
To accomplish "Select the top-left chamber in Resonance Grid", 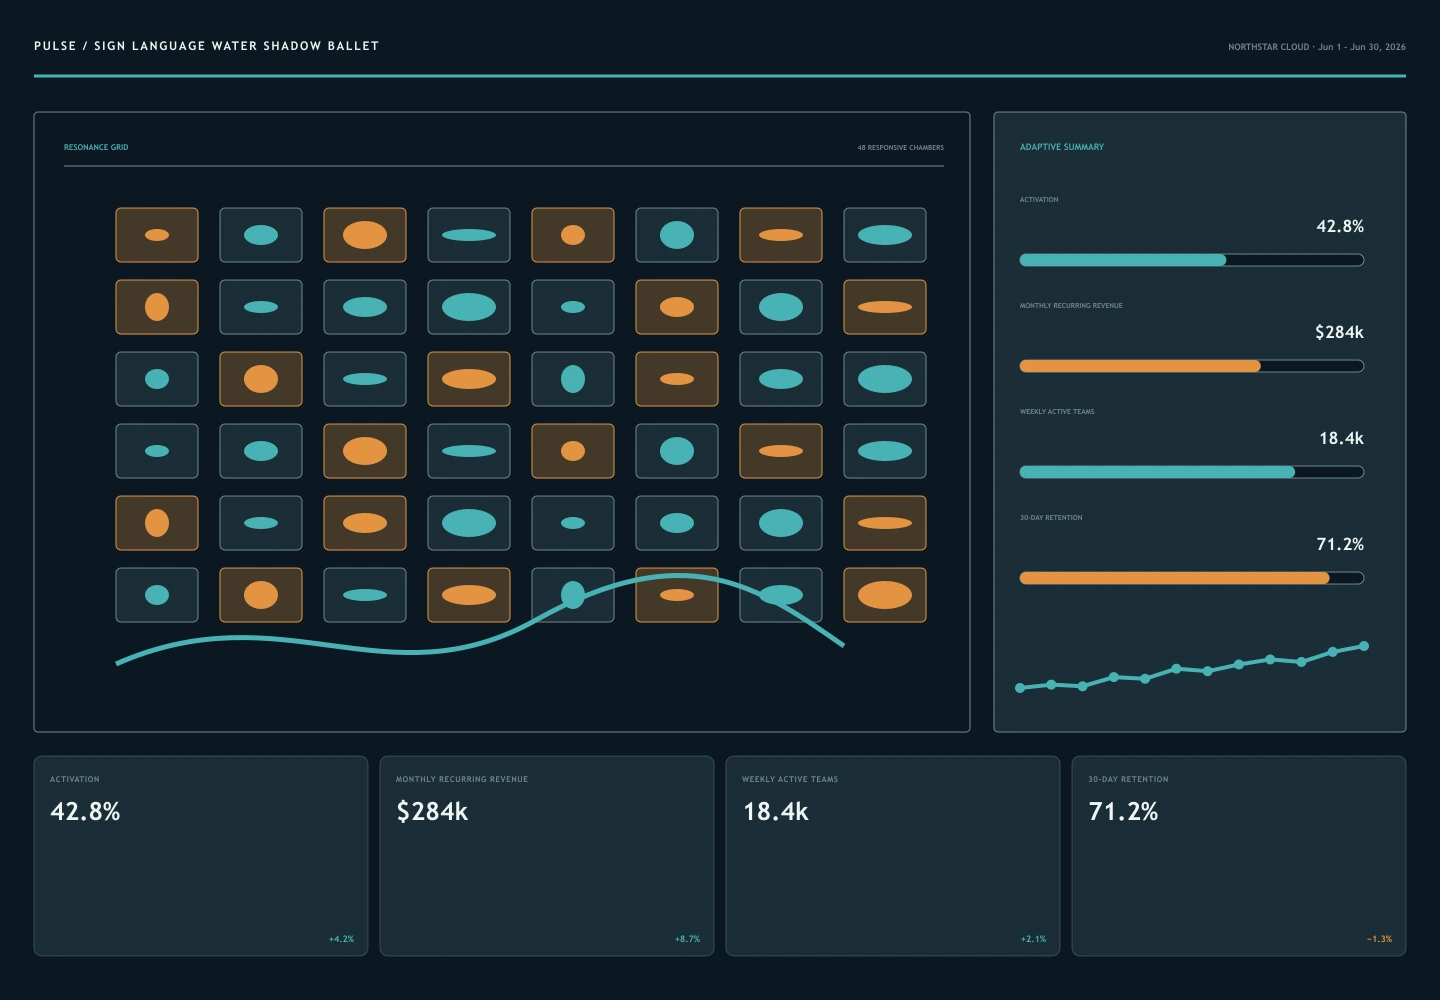I will pyautogui.click(x=157, y=235).
